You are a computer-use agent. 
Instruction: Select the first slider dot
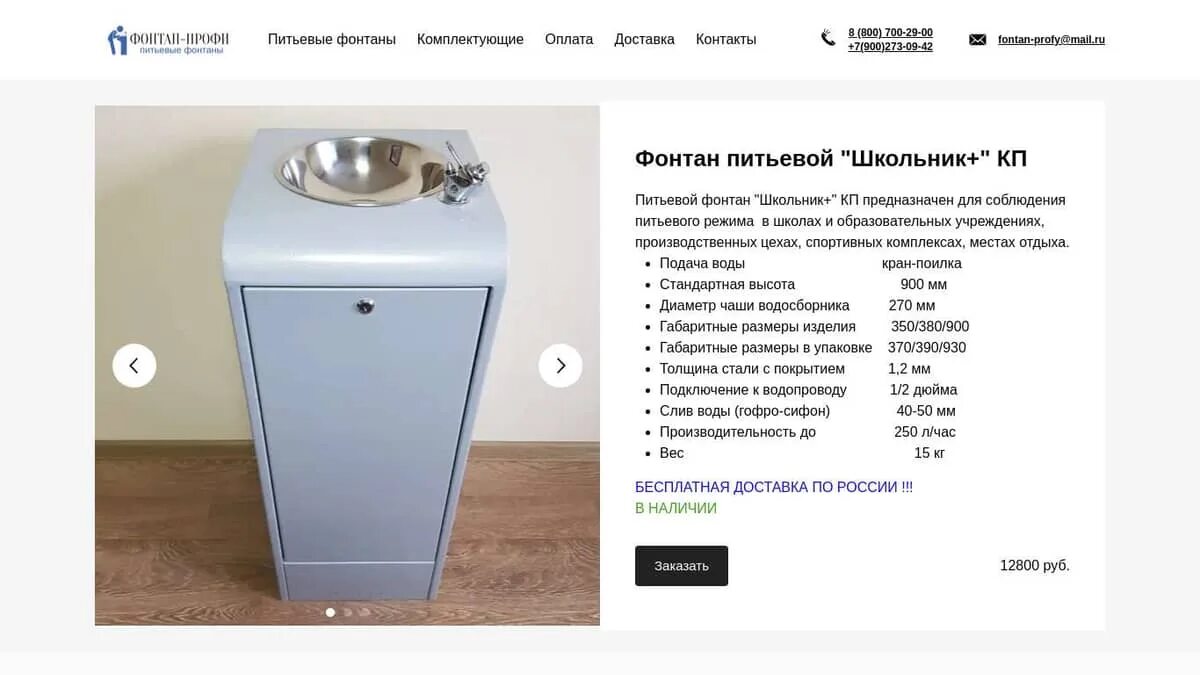pyautogui.click(x=331, y=612)
